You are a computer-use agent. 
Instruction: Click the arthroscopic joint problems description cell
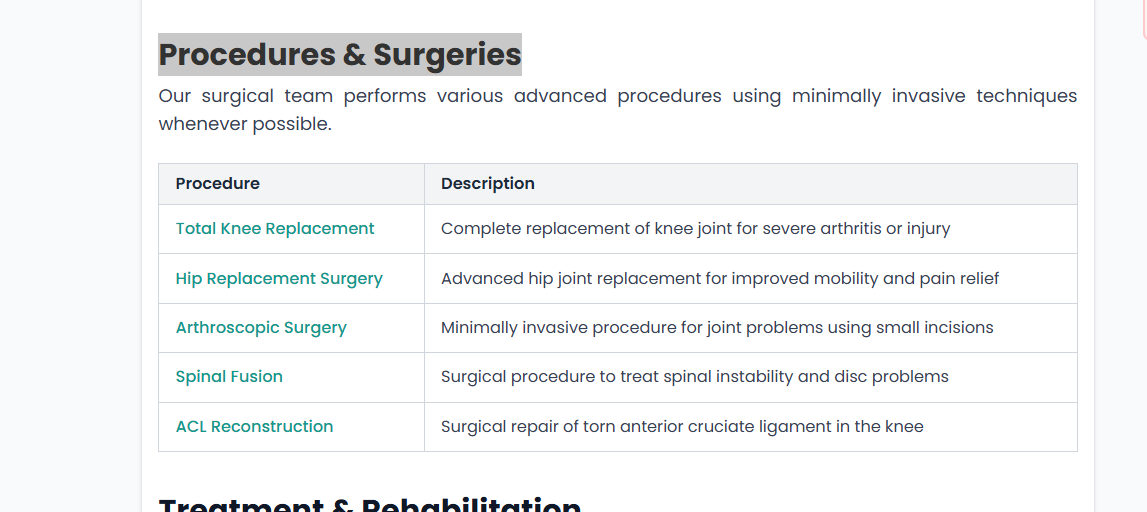[x=717, y=328]
